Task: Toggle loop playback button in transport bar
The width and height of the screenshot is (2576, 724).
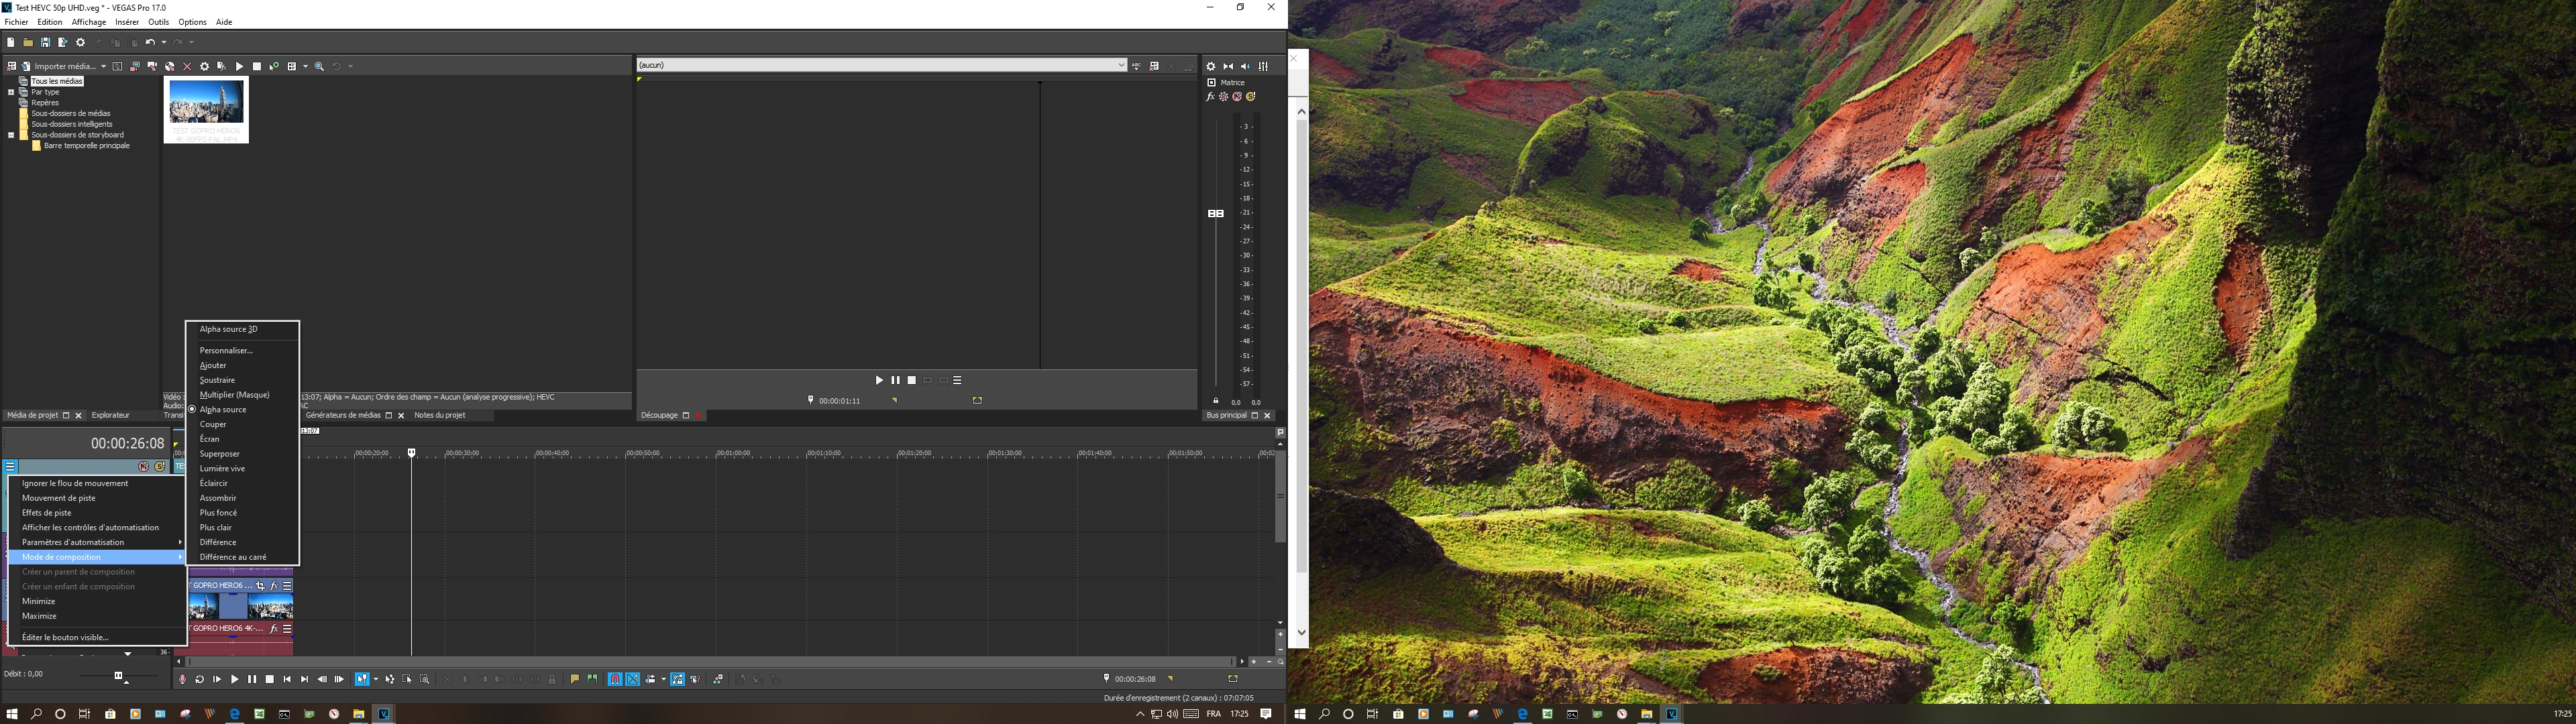Action: click(x=199, y=679)
